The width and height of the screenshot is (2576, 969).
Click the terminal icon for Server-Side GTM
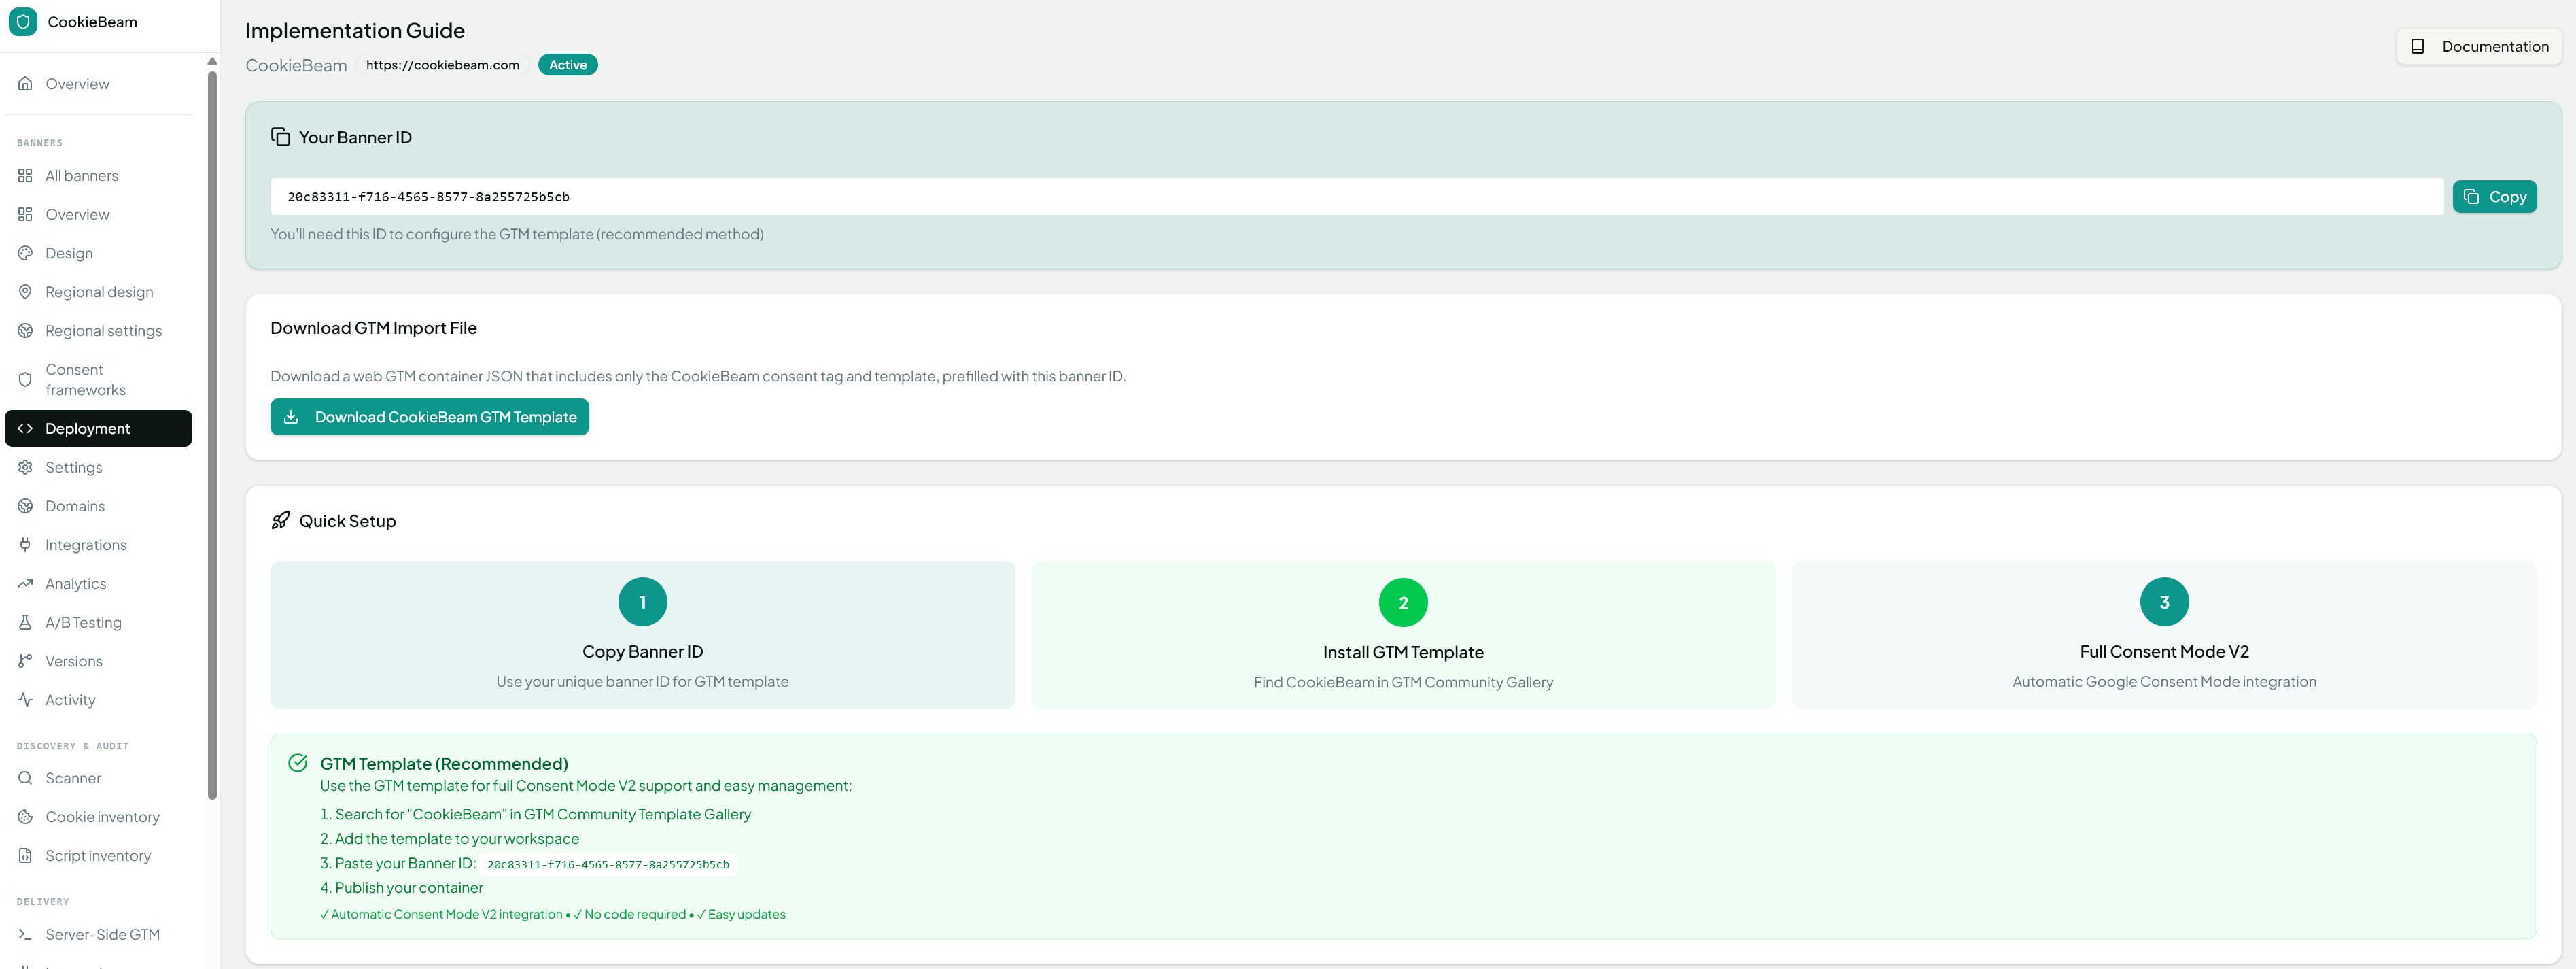coord(25,934)
